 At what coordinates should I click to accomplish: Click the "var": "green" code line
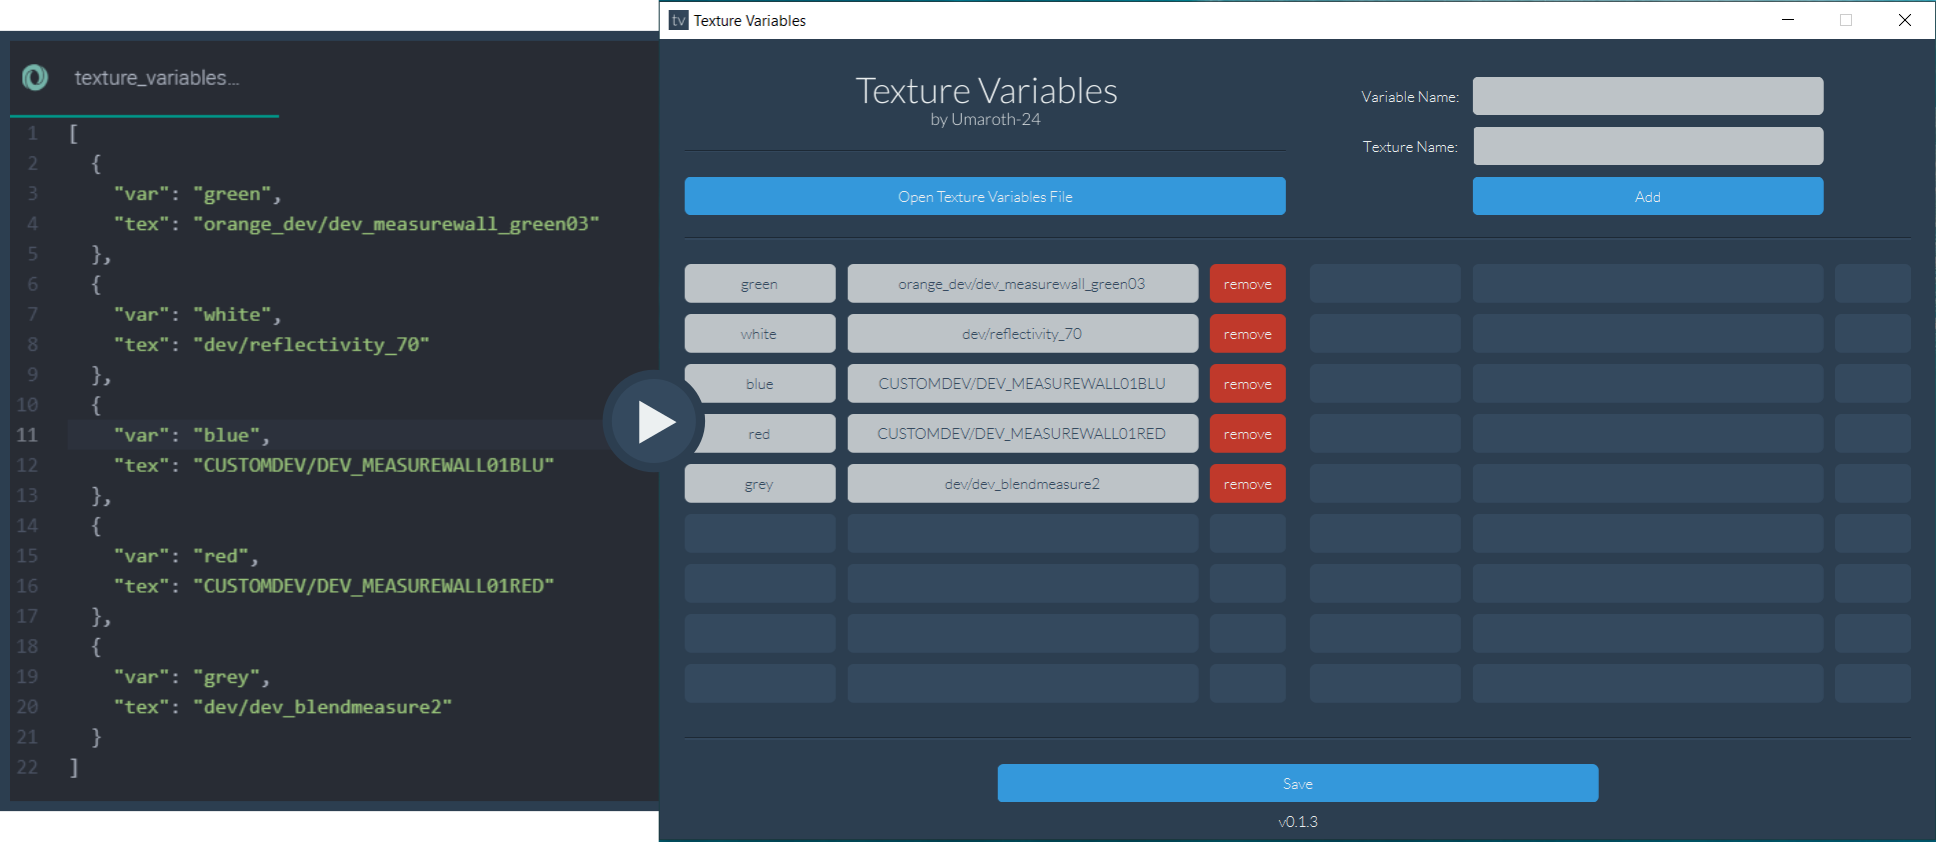pyautogui.click(x=197, y=194)
